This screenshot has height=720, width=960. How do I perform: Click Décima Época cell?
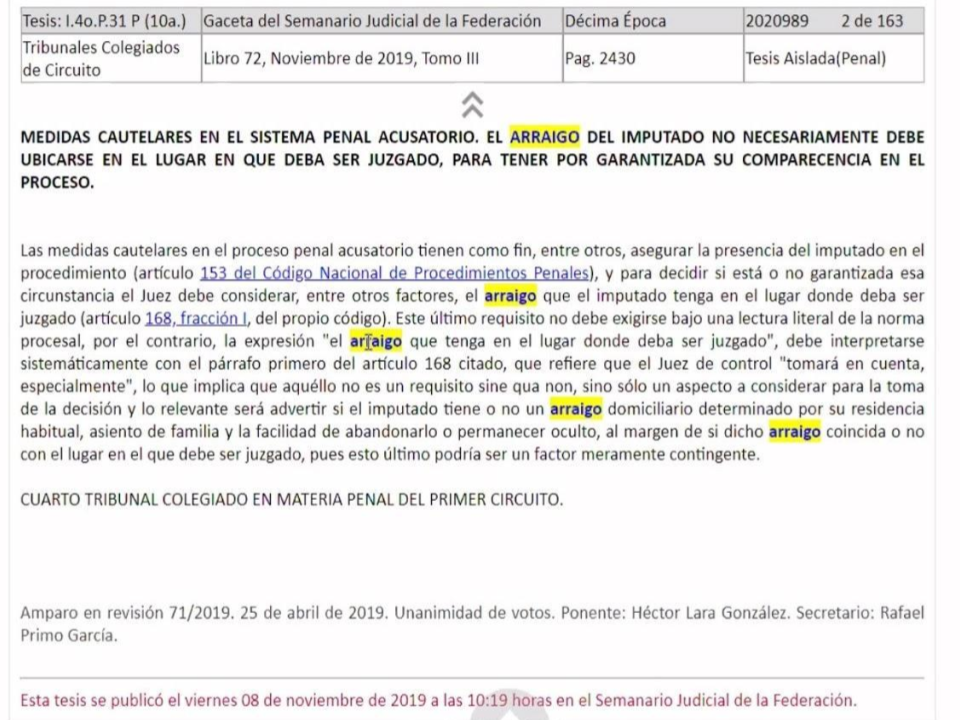pyautogui.click(x=653, y=21)
